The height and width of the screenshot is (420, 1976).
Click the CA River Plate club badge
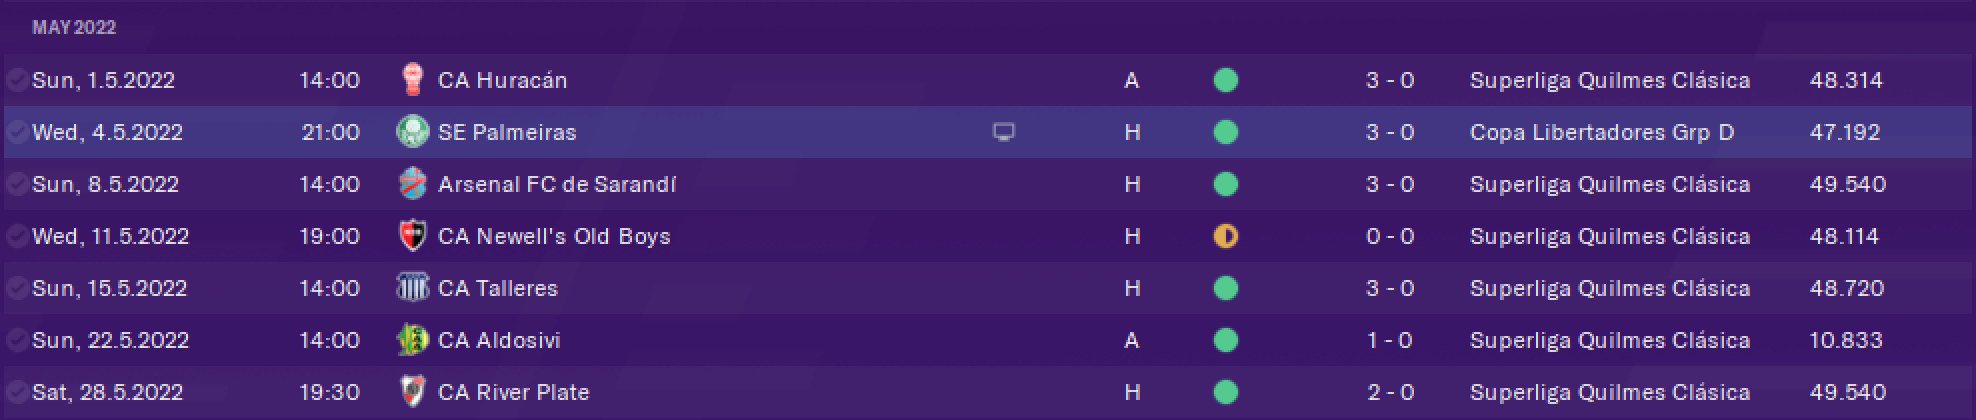pyautogui.click(x=412, y=392)
